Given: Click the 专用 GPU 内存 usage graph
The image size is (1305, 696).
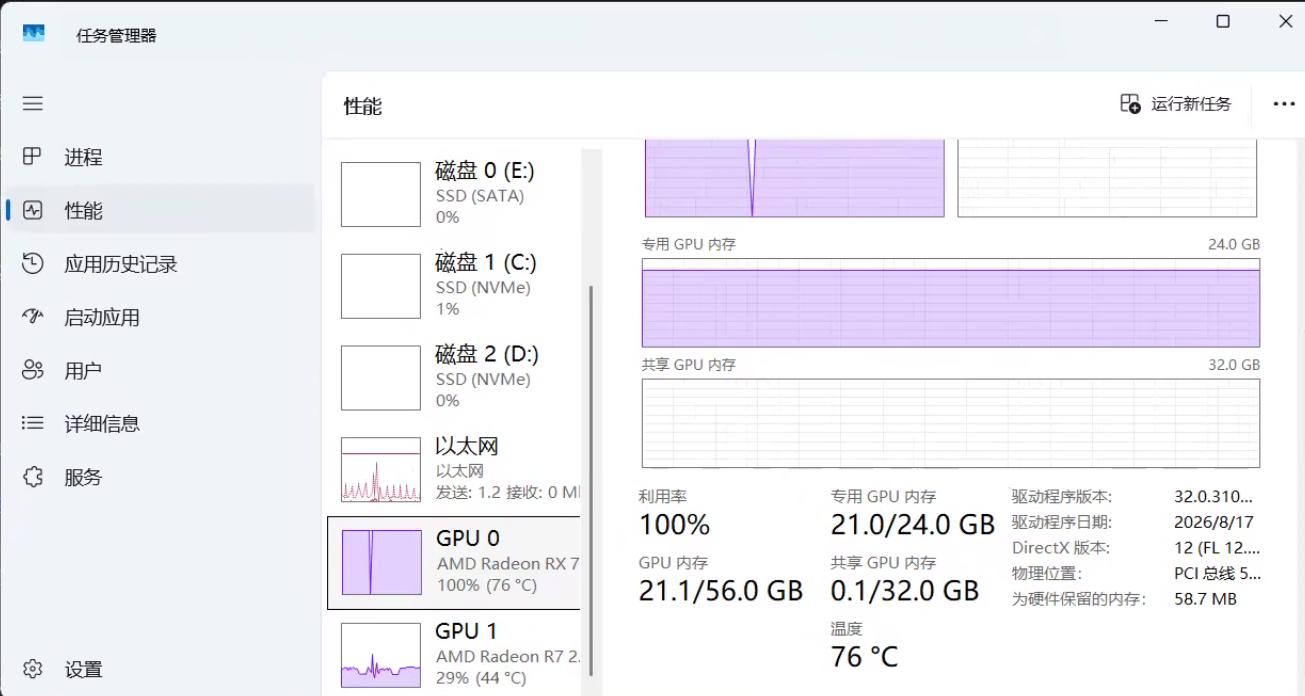Looking at the screenshot, I should (x=951, y=302).
